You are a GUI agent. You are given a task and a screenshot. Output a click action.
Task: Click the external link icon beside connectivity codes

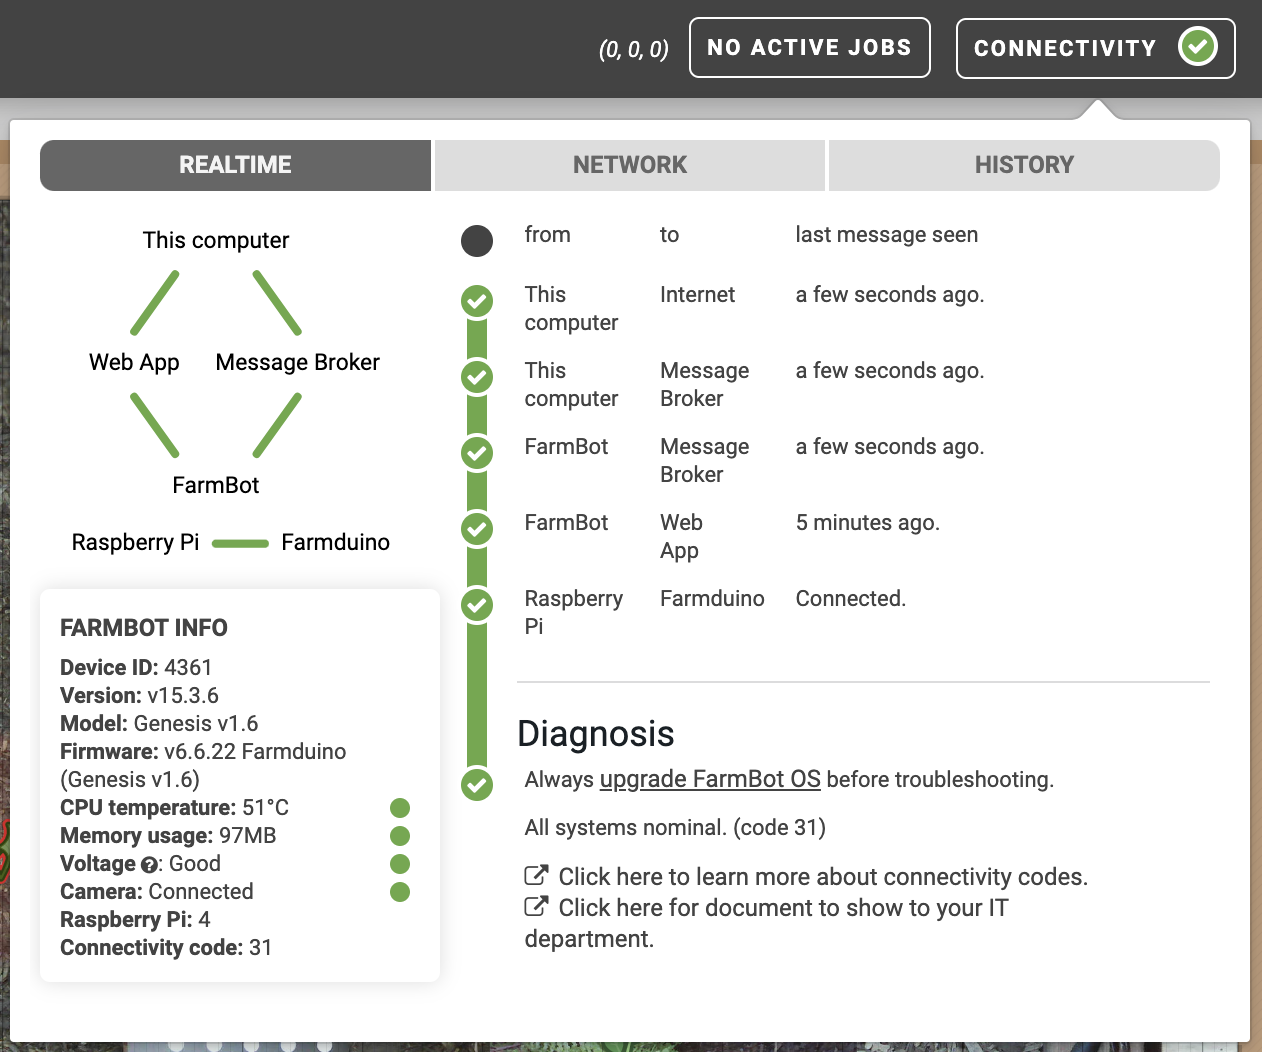pyautogui.click(x=536, y=876)
